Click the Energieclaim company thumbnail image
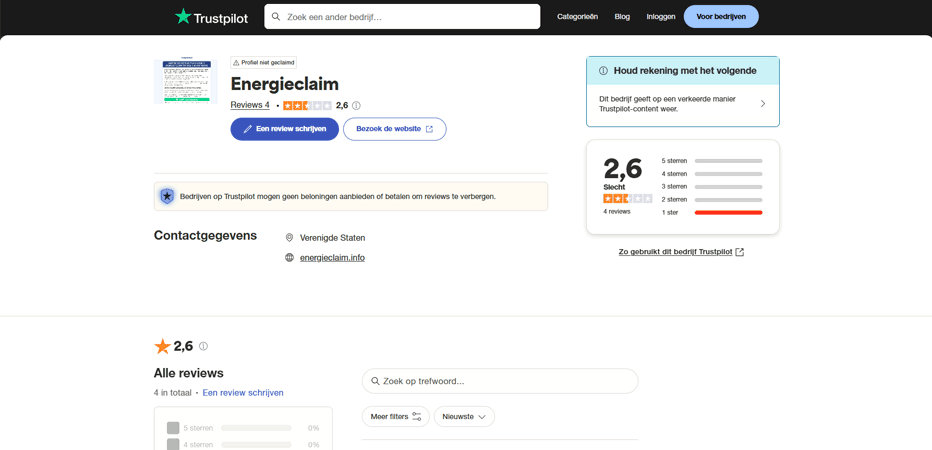Screen dimensions: 932x450 coord(185,81)
